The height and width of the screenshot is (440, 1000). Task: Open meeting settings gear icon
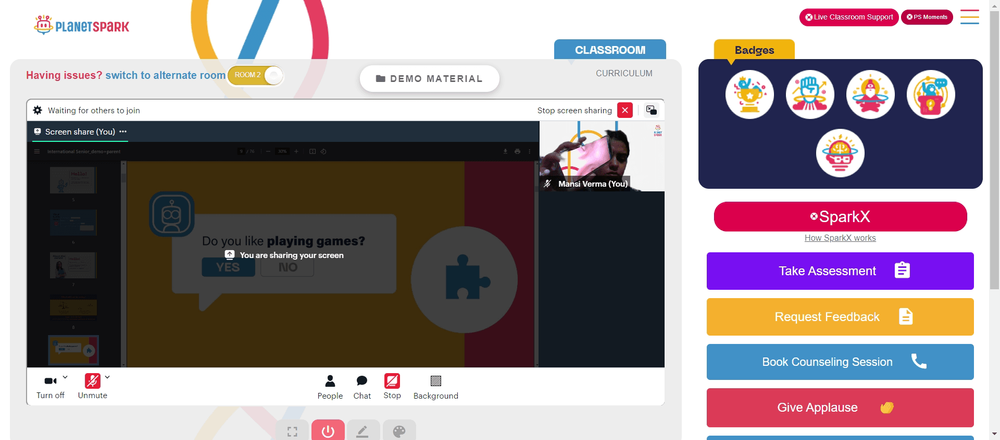[x=38, y=110]
